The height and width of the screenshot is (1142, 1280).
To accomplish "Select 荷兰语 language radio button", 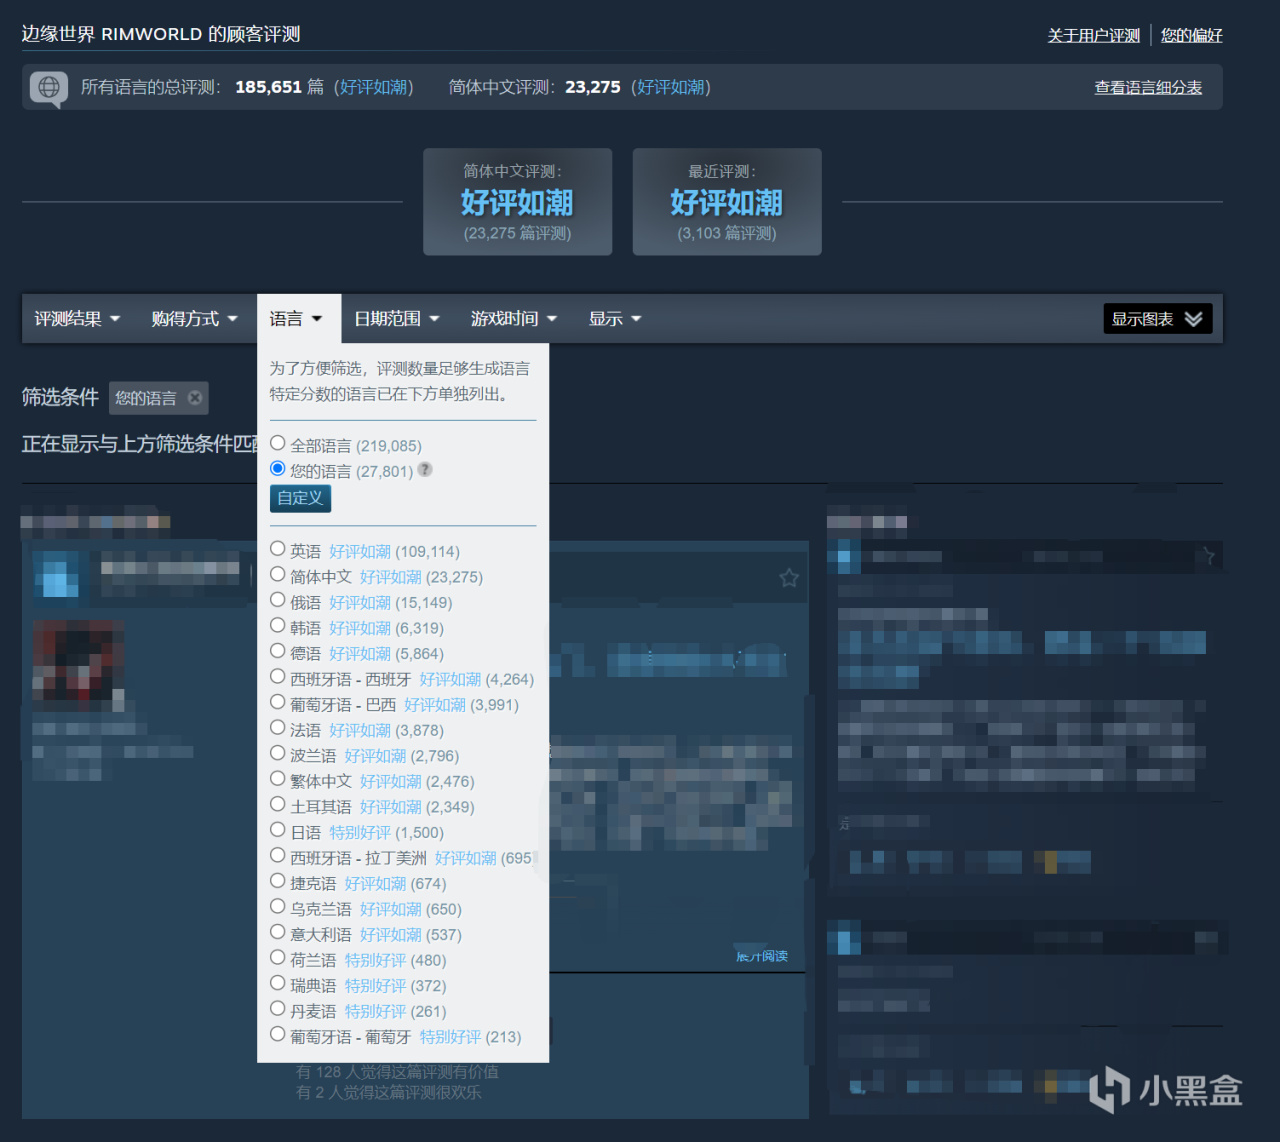I will 278,958.
